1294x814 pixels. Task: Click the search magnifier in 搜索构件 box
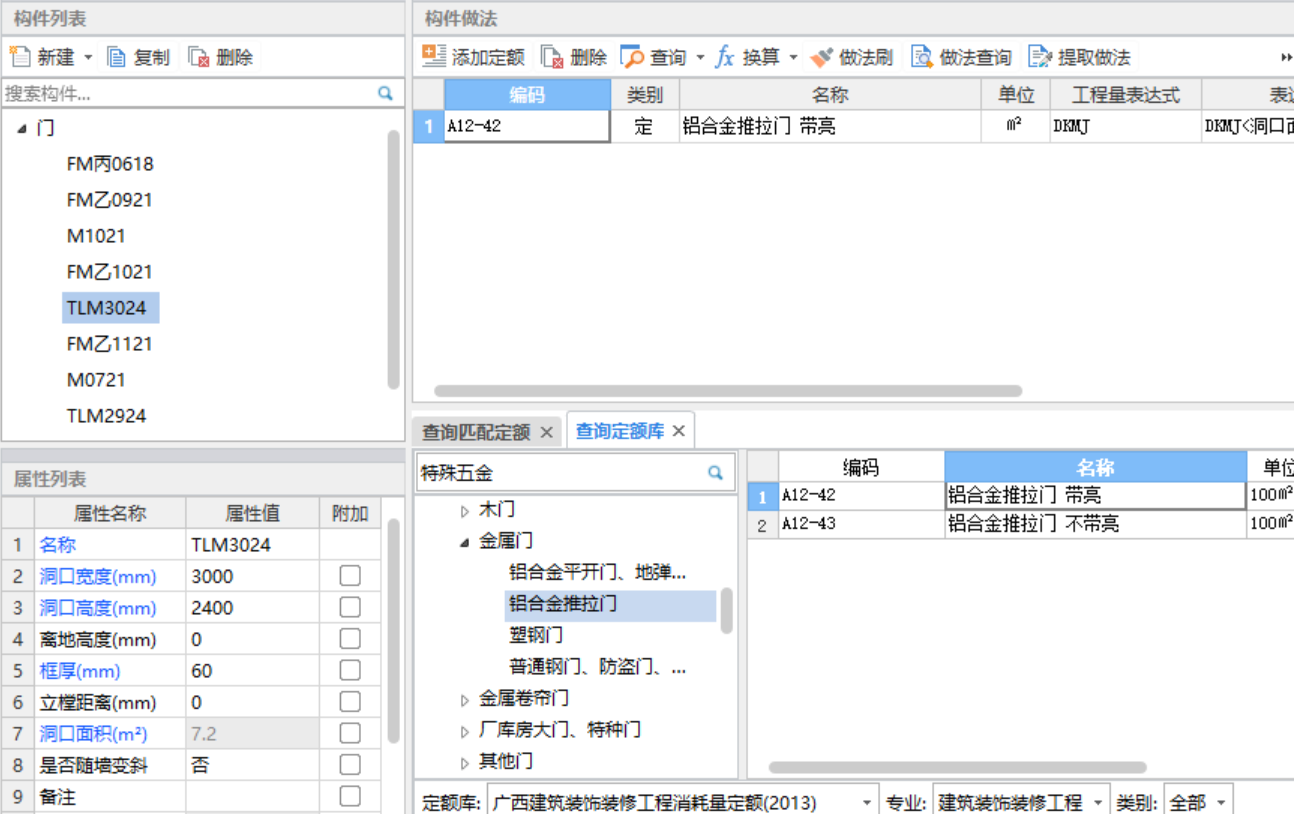385,94
